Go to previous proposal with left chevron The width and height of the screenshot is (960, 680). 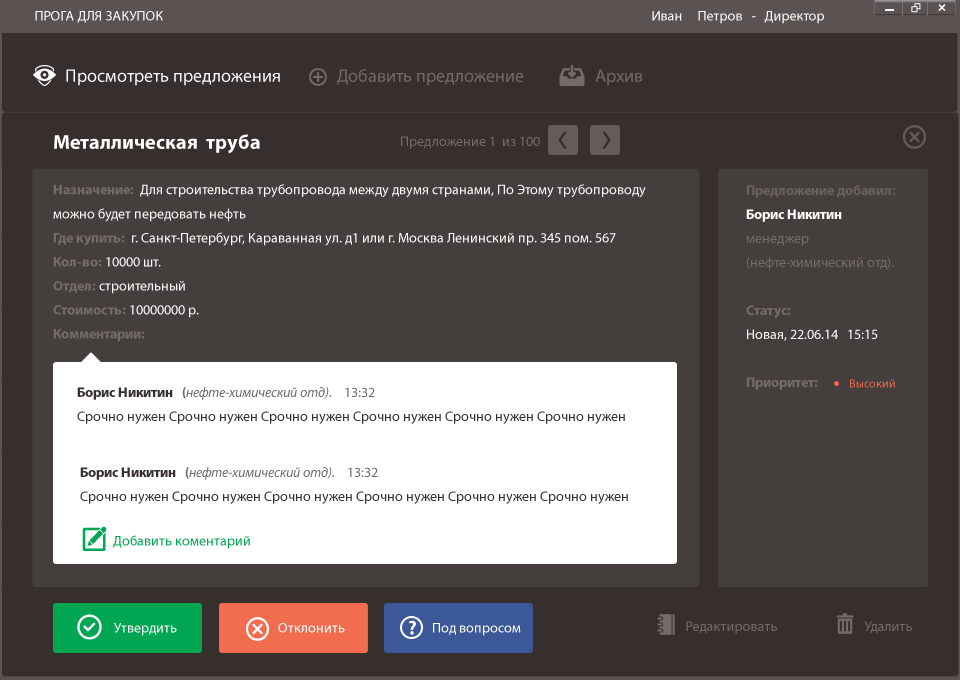(x=564, y=141)
